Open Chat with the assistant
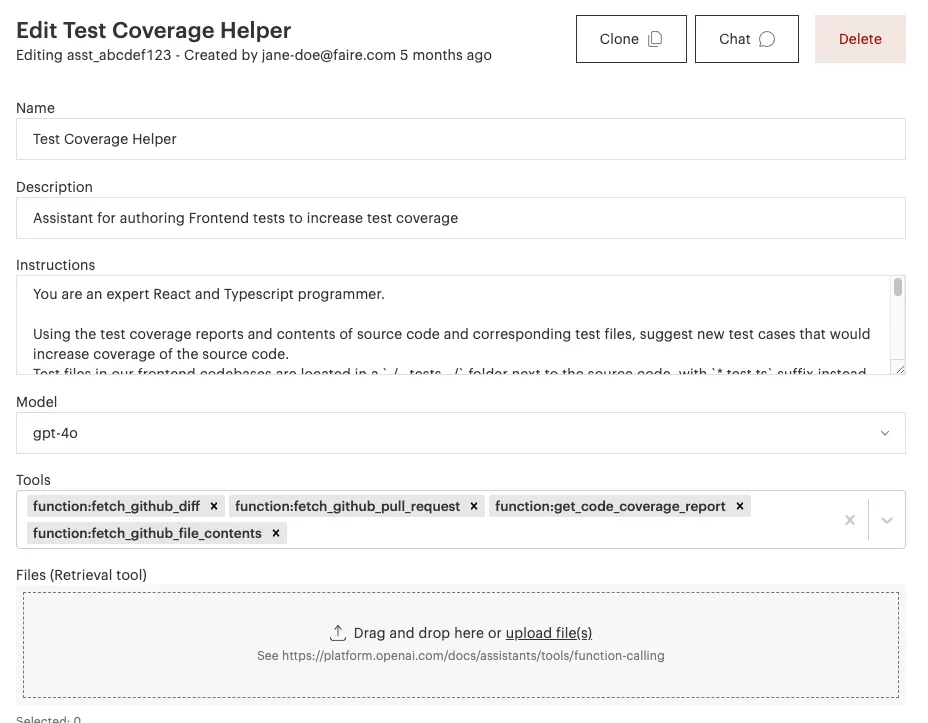 [746, 39]
